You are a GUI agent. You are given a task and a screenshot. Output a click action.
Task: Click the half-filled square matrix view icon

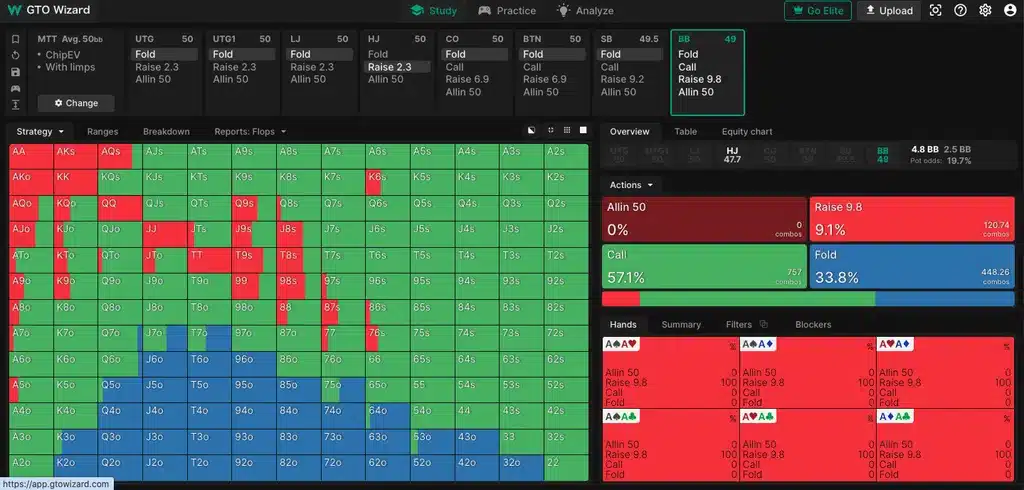(532, 131)
